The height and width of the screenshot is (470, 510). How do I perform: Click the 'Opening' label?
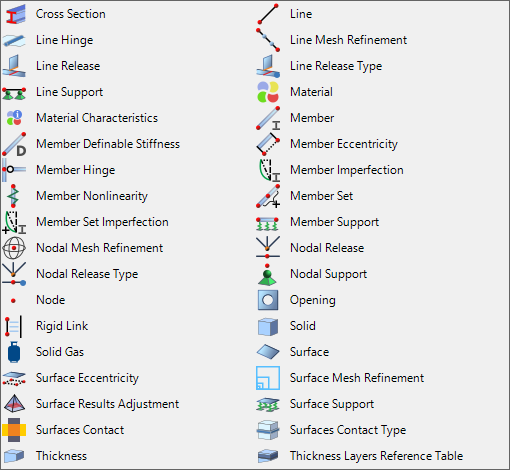(x=313, y=300)
